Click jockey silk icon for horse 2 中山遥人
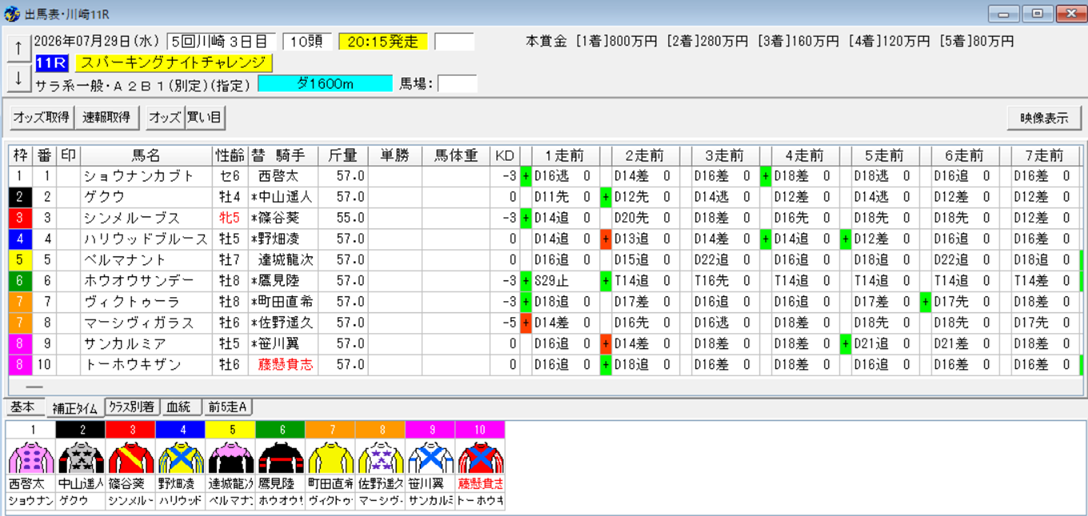 coord(80,456)
